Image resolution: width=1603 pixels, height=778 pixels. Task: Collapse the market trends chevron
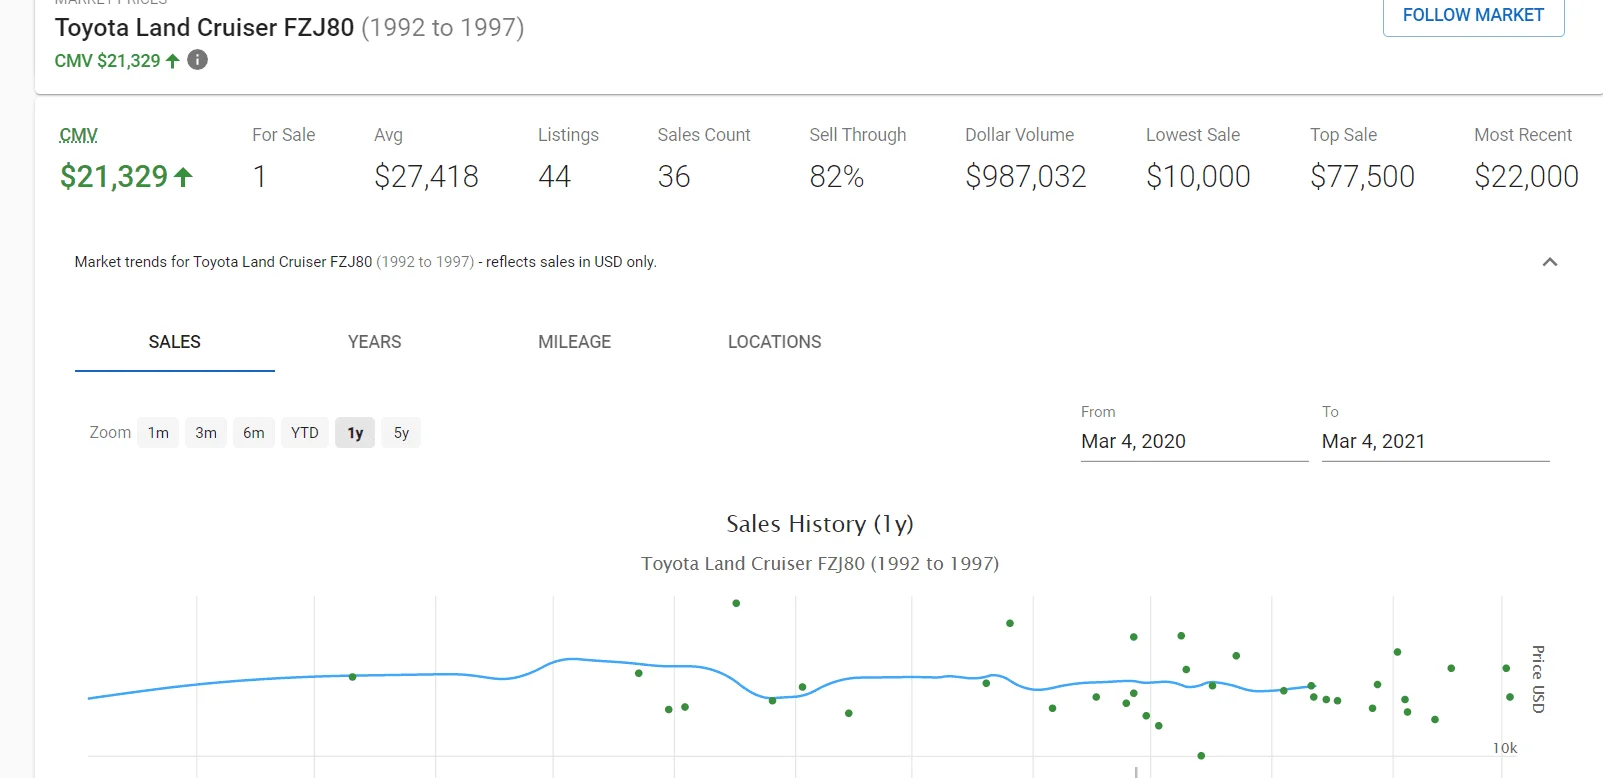[1549, 262]
